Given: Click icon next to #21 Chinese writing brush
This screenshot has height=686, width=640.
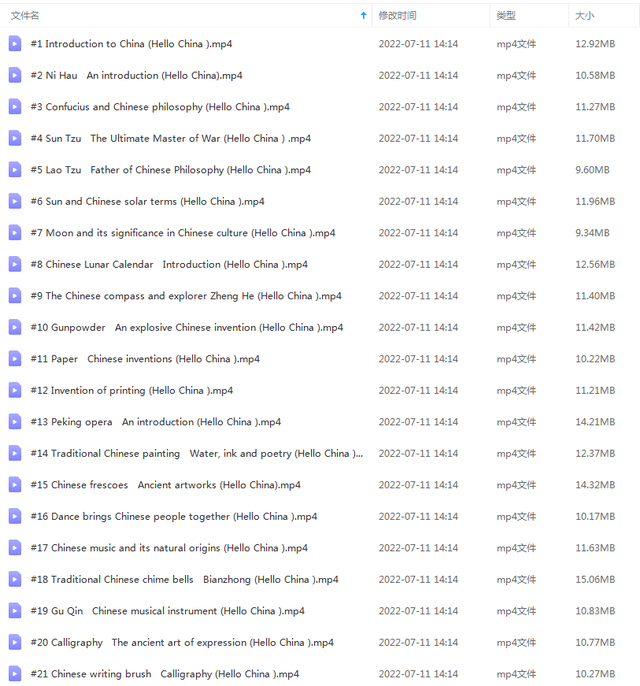Looking at the screenshot, I should tap(15, 674).
